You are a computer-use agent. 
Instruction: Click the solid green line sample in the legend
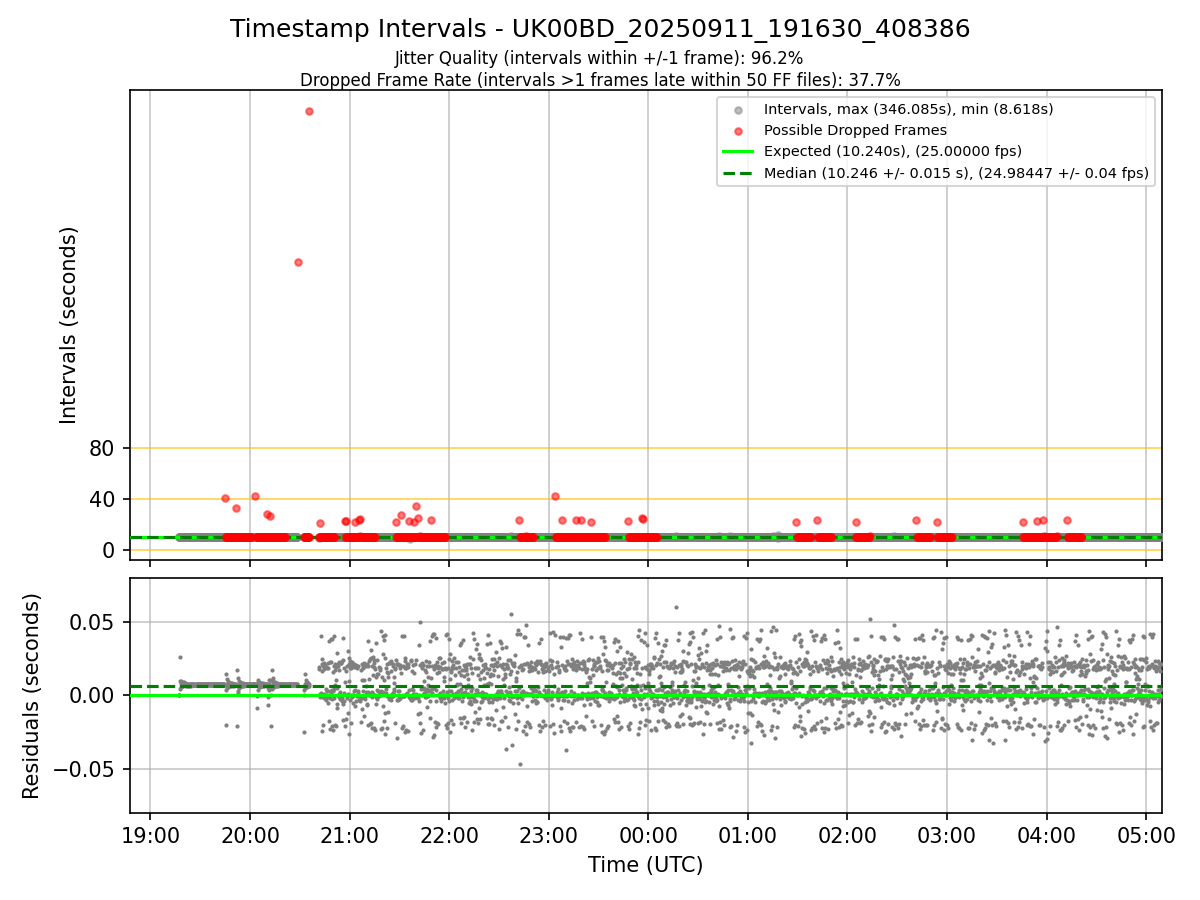(738, 152)
